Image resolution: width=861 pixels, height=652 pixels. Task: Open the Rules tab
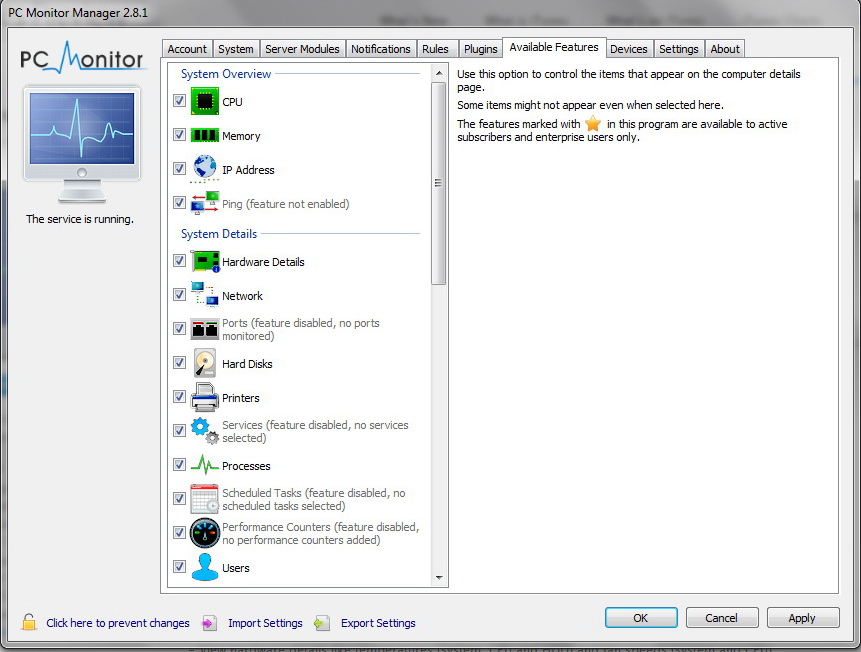(435, 49)
